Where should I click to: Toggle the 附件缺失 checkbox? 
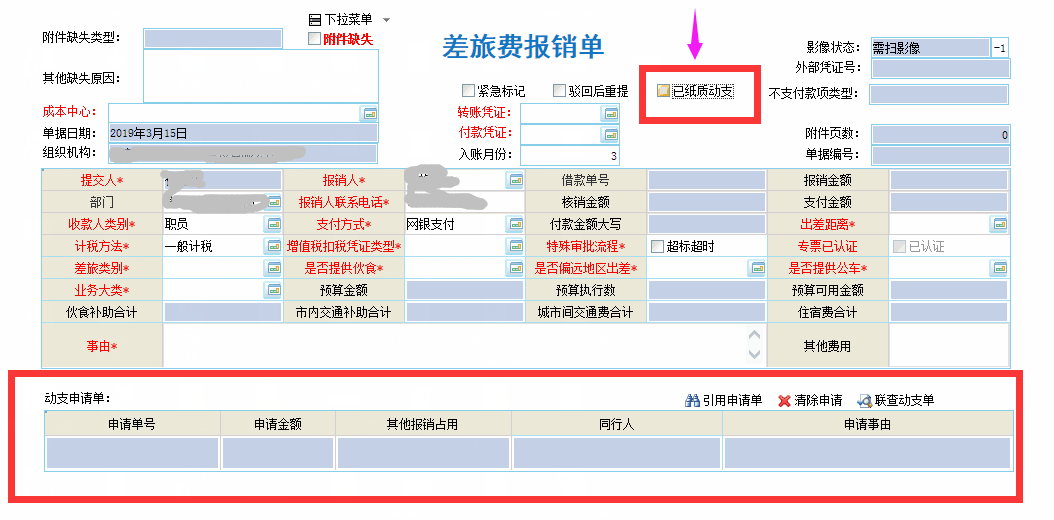click(x=314, y=39)
